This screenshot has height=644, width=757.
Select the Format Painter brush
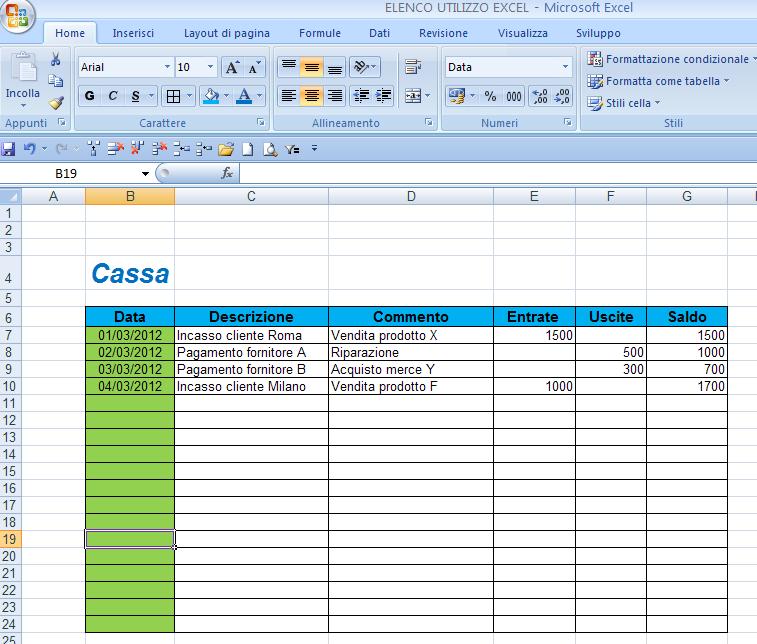pos(56,102)
